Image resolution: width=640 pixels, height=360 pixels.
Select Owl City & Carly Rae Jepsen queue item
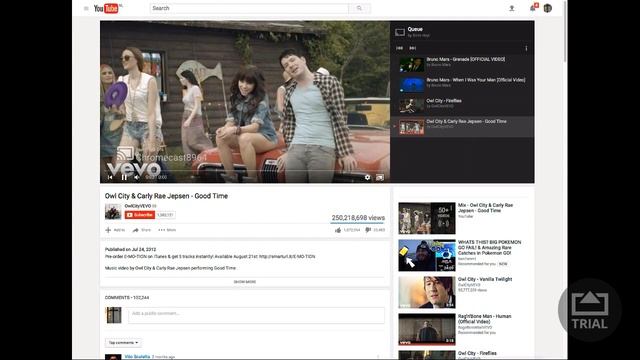[x=462, y=127]
